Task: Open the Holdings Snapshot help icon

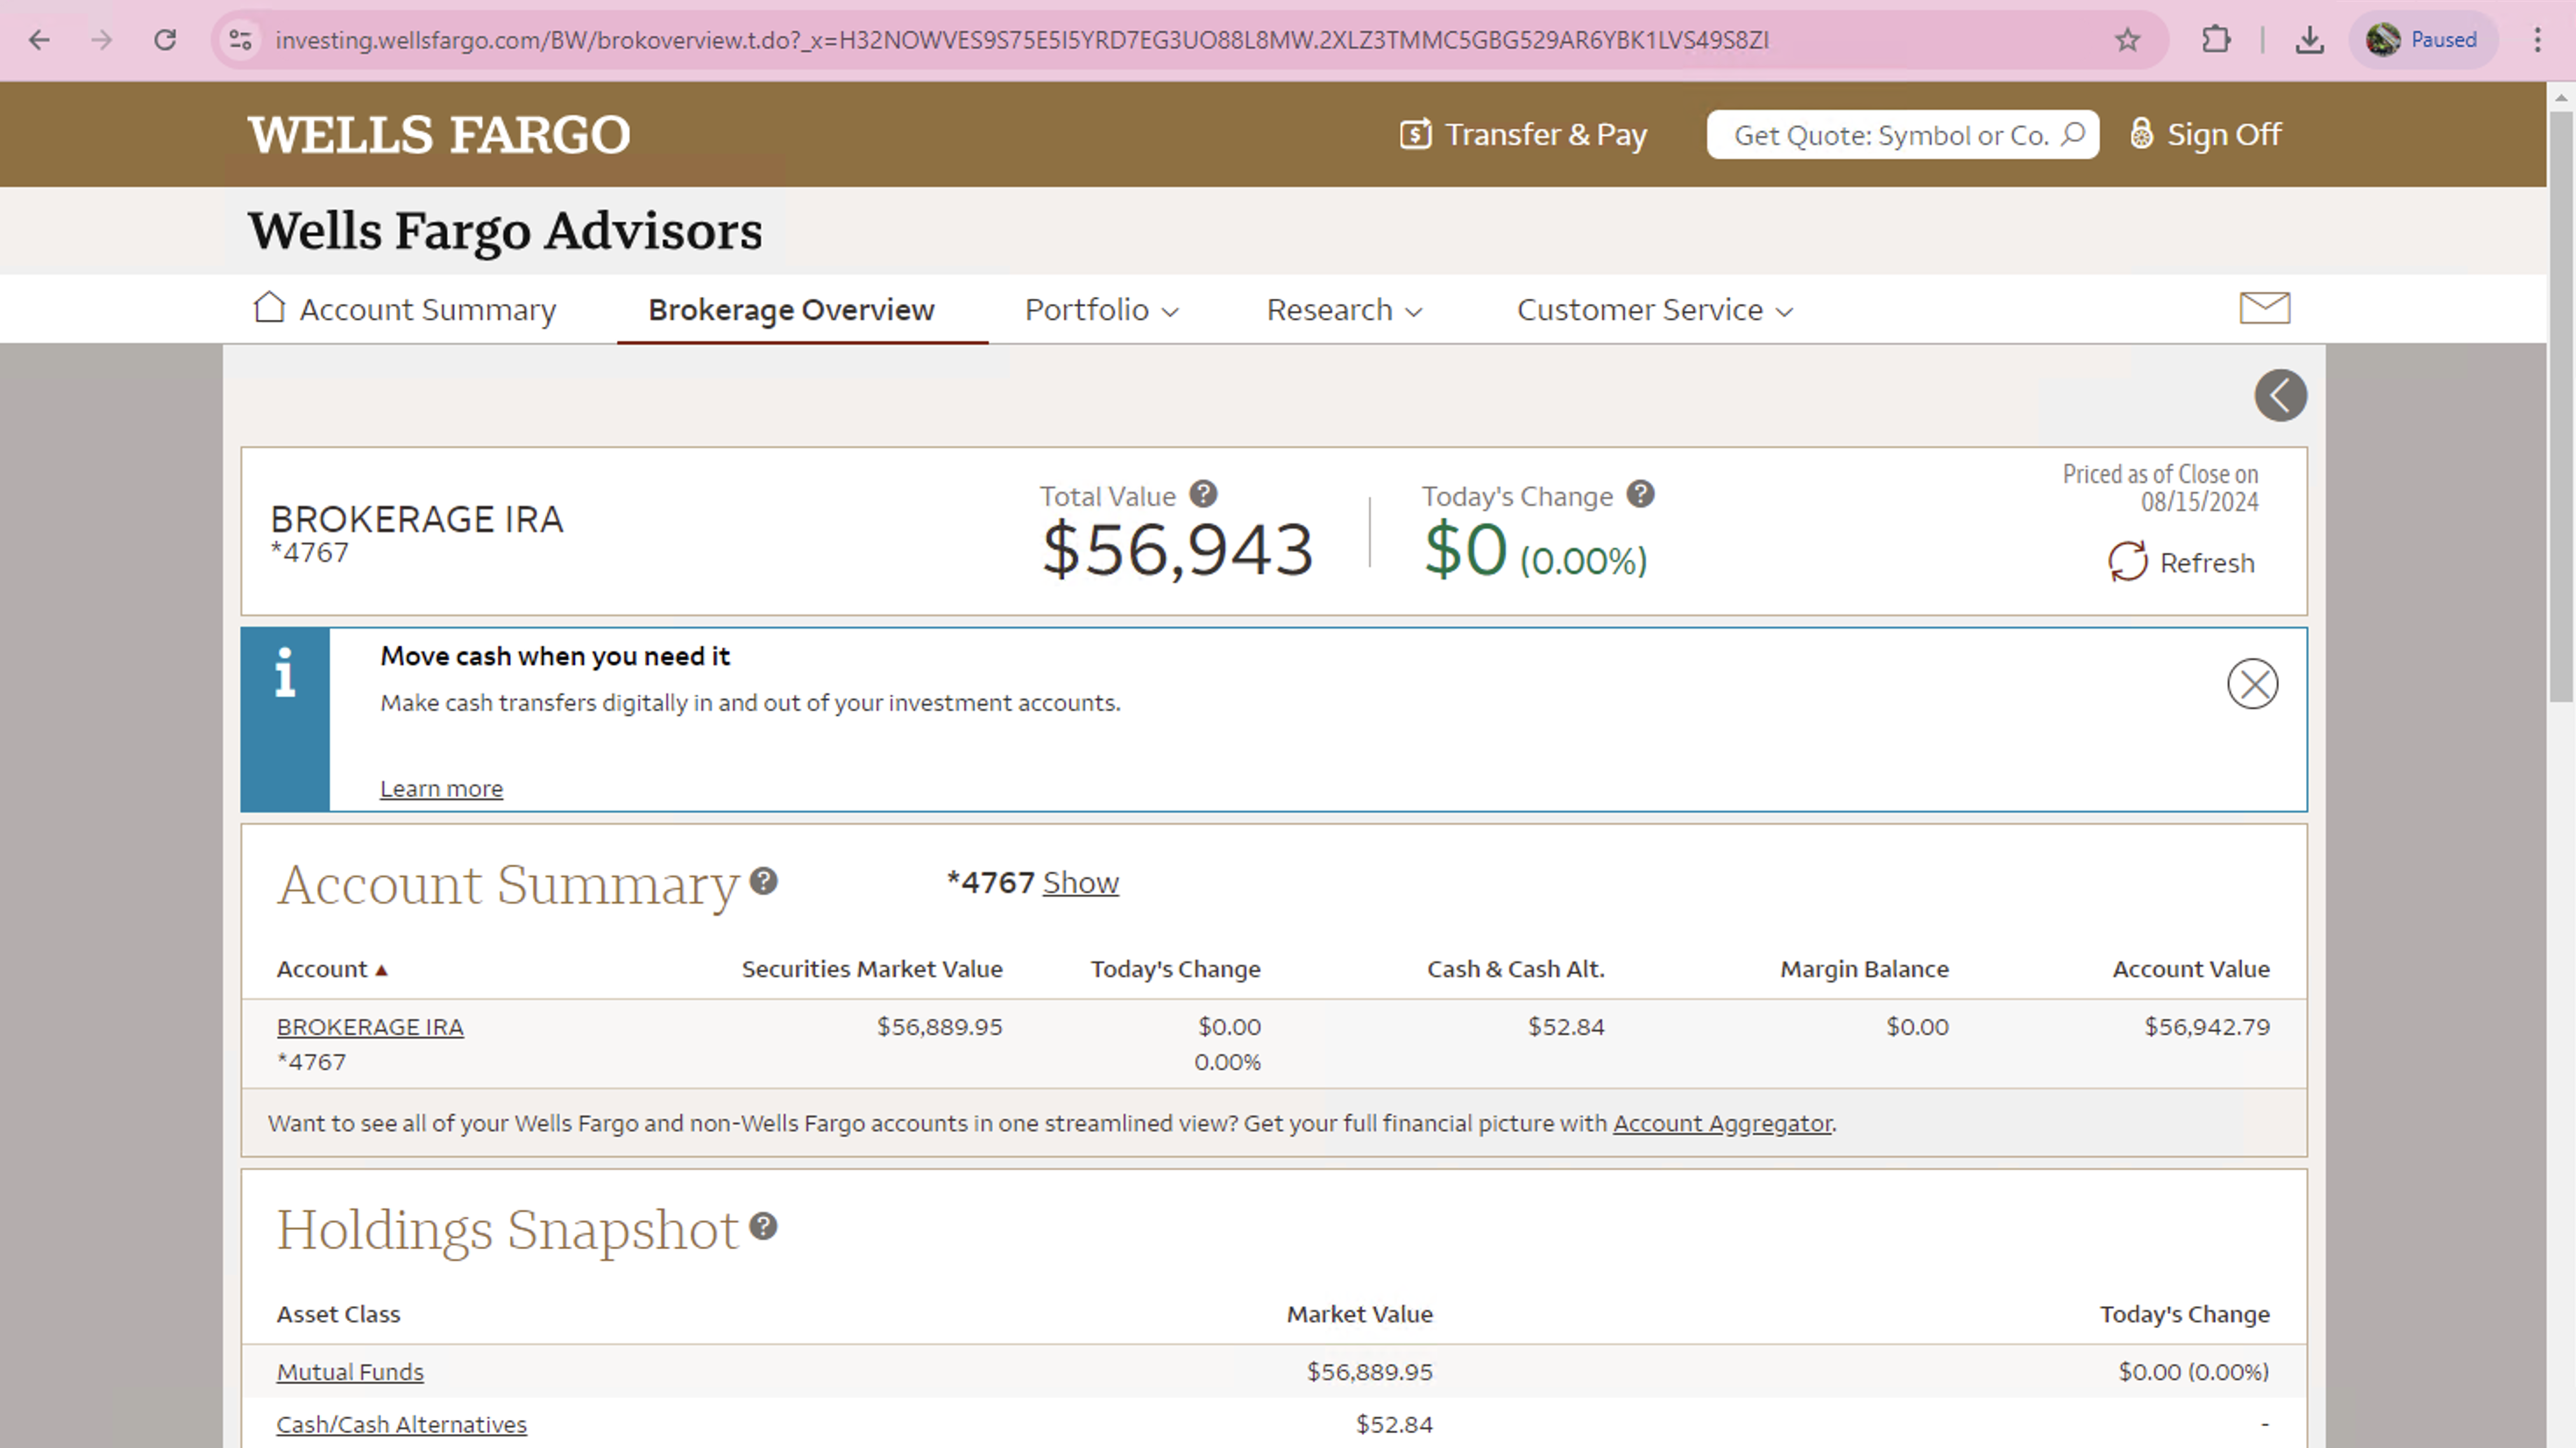Action: click(763, 1226)
